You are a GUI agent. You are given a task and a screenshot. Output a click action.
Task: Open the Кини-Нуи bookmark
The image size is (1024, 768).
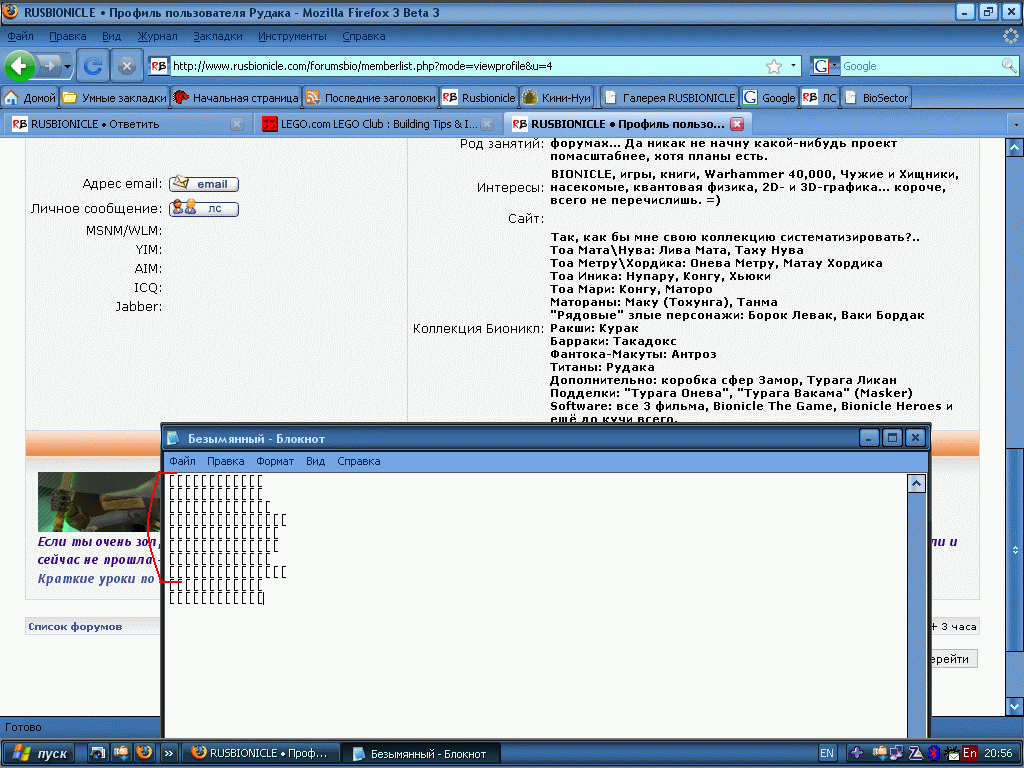click(556, 98)
